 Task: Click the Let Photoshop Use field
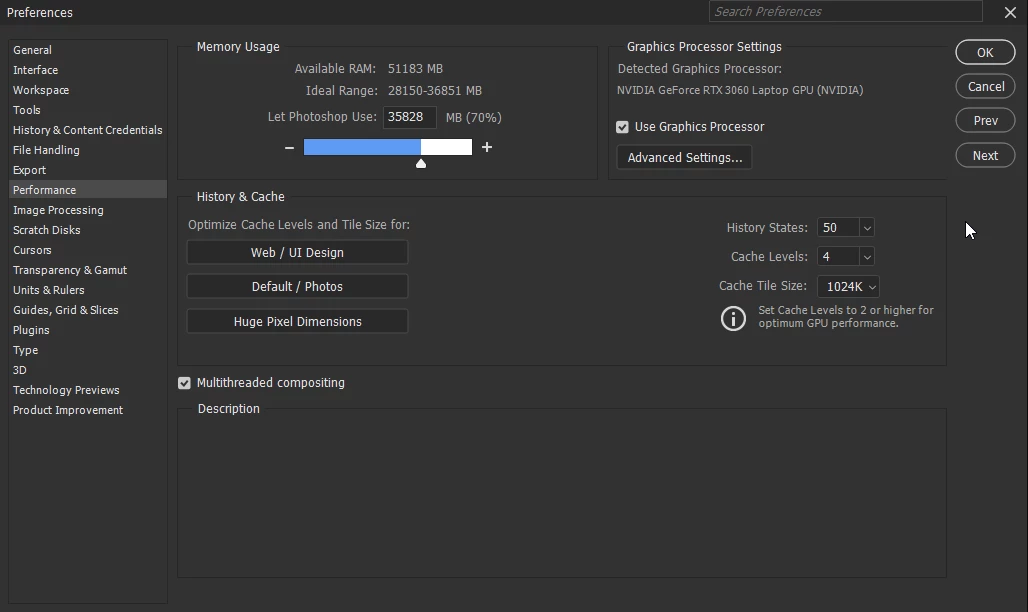pos(409,117)
